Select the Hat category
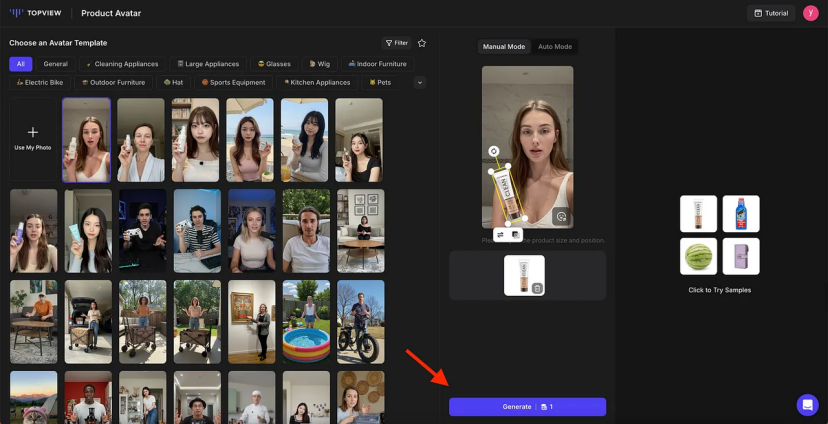The image size is (828, 424). tap(173, 82)
